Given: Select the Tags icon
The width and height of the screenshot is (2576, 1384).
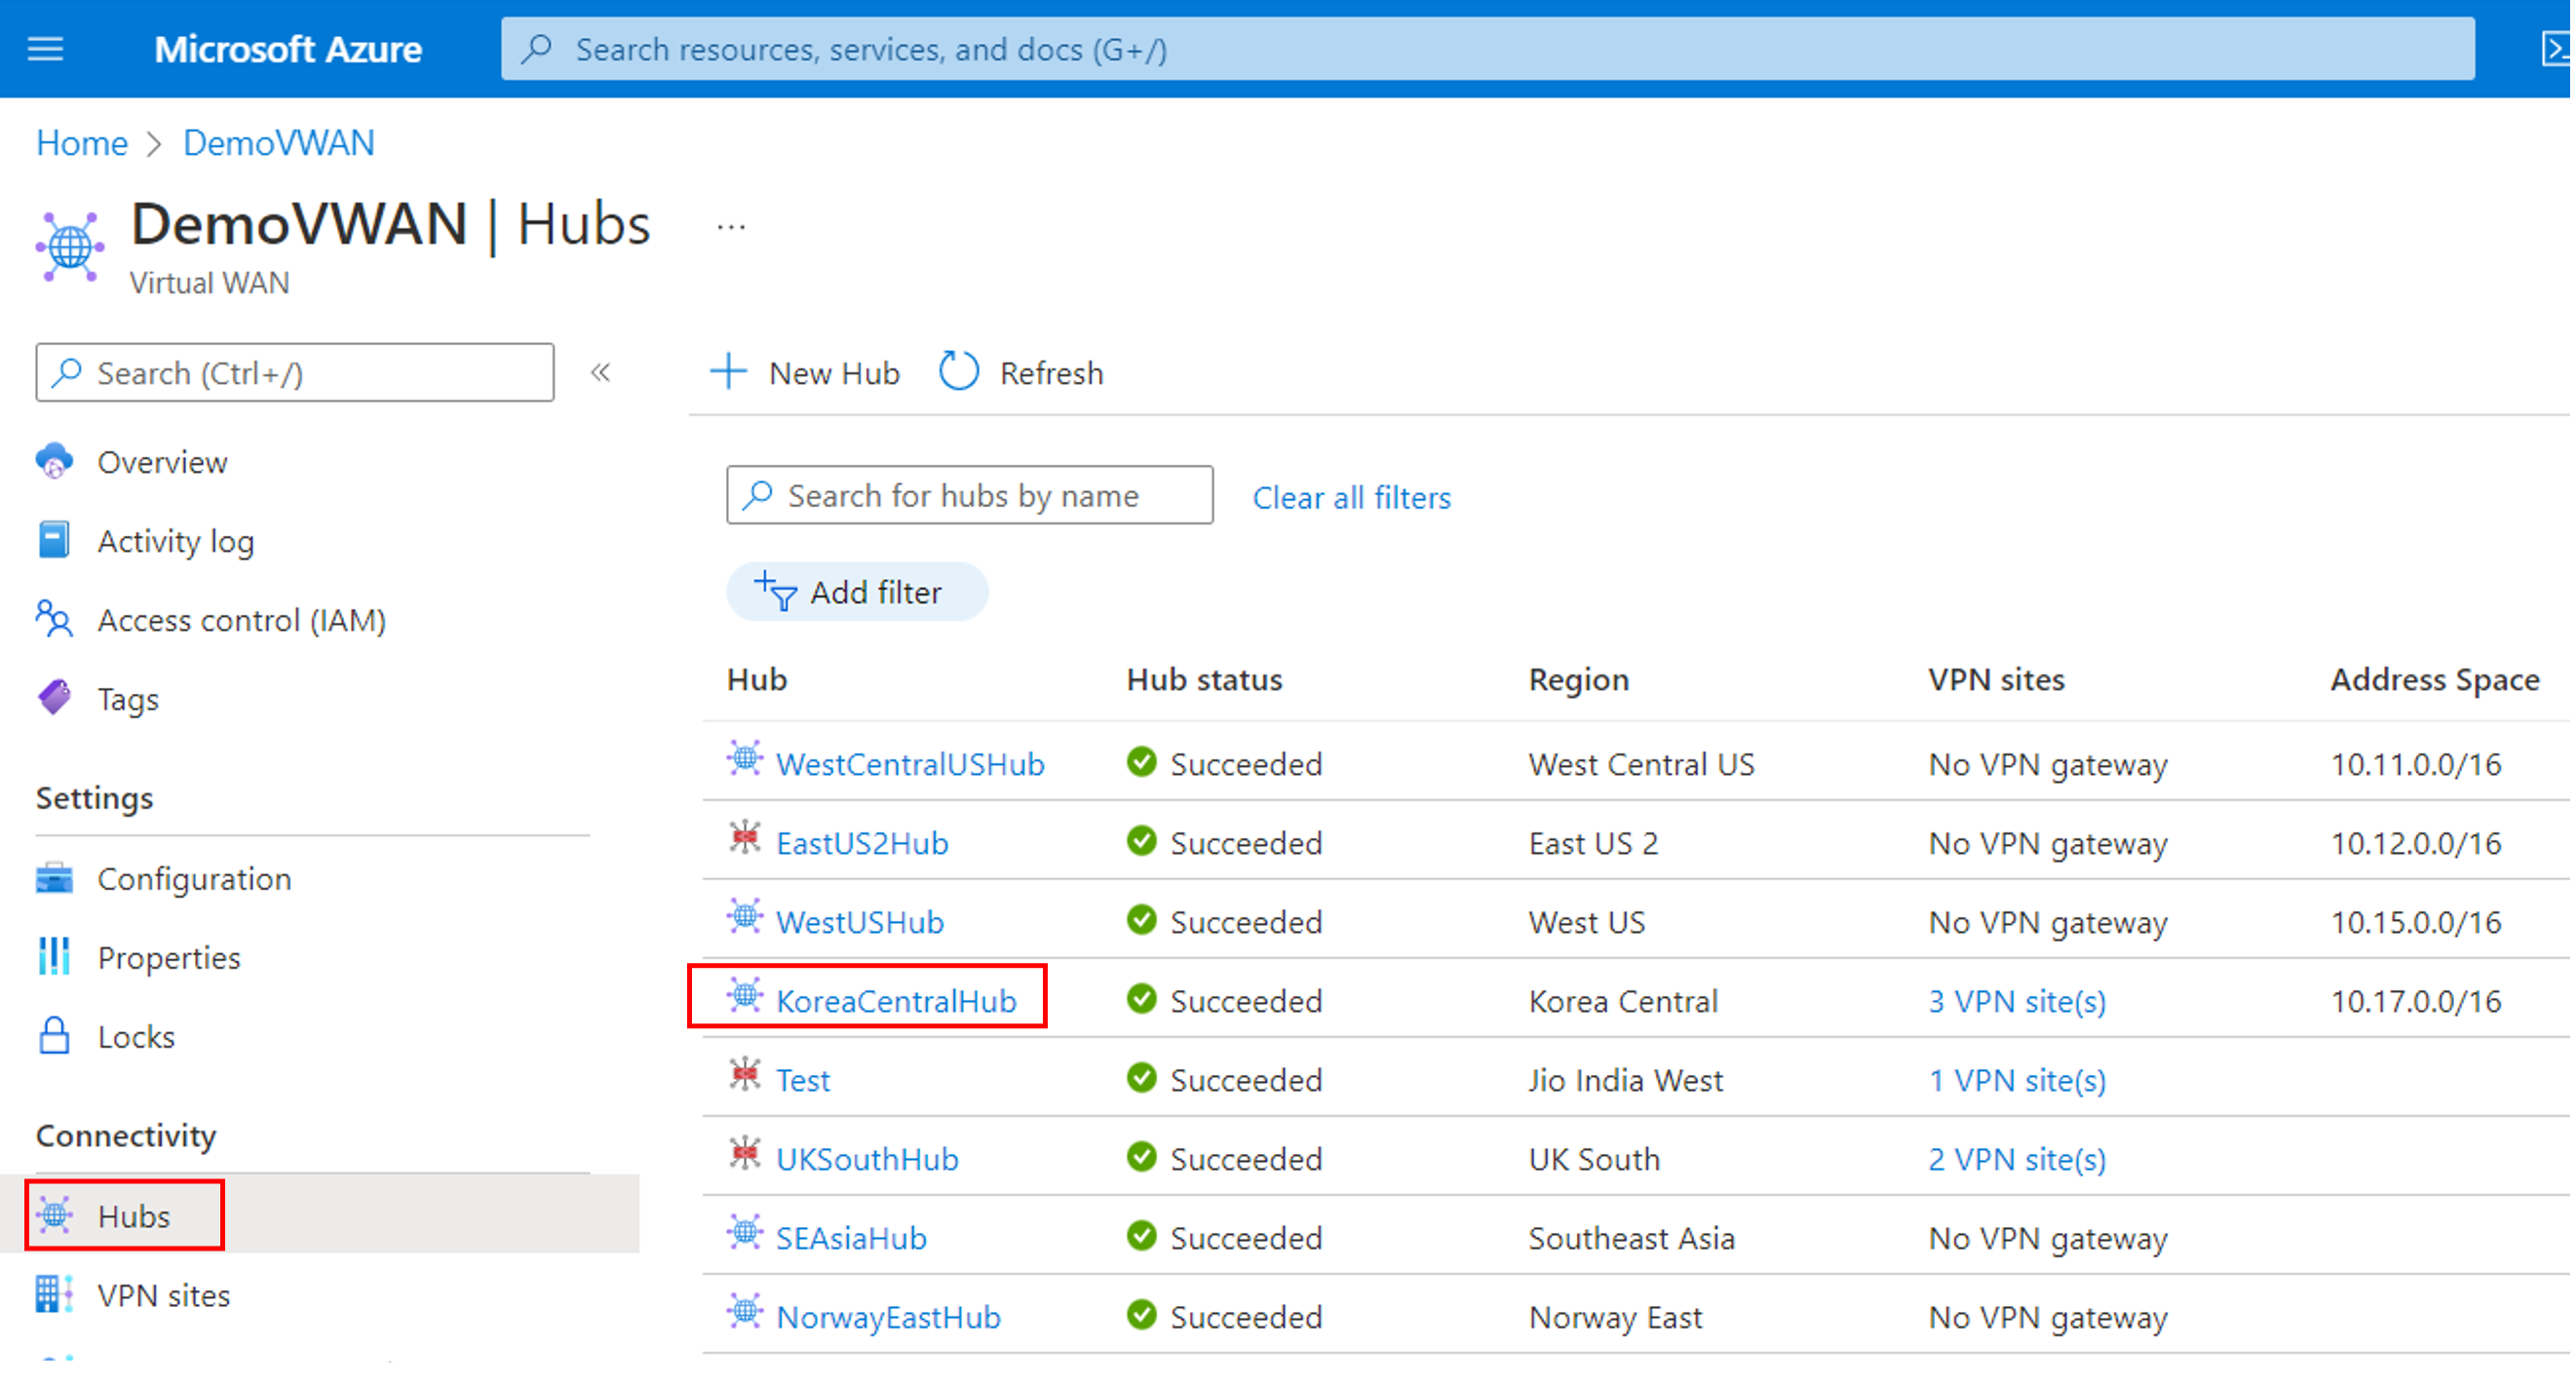Looking at the screenshot, I should coord(55,697).
